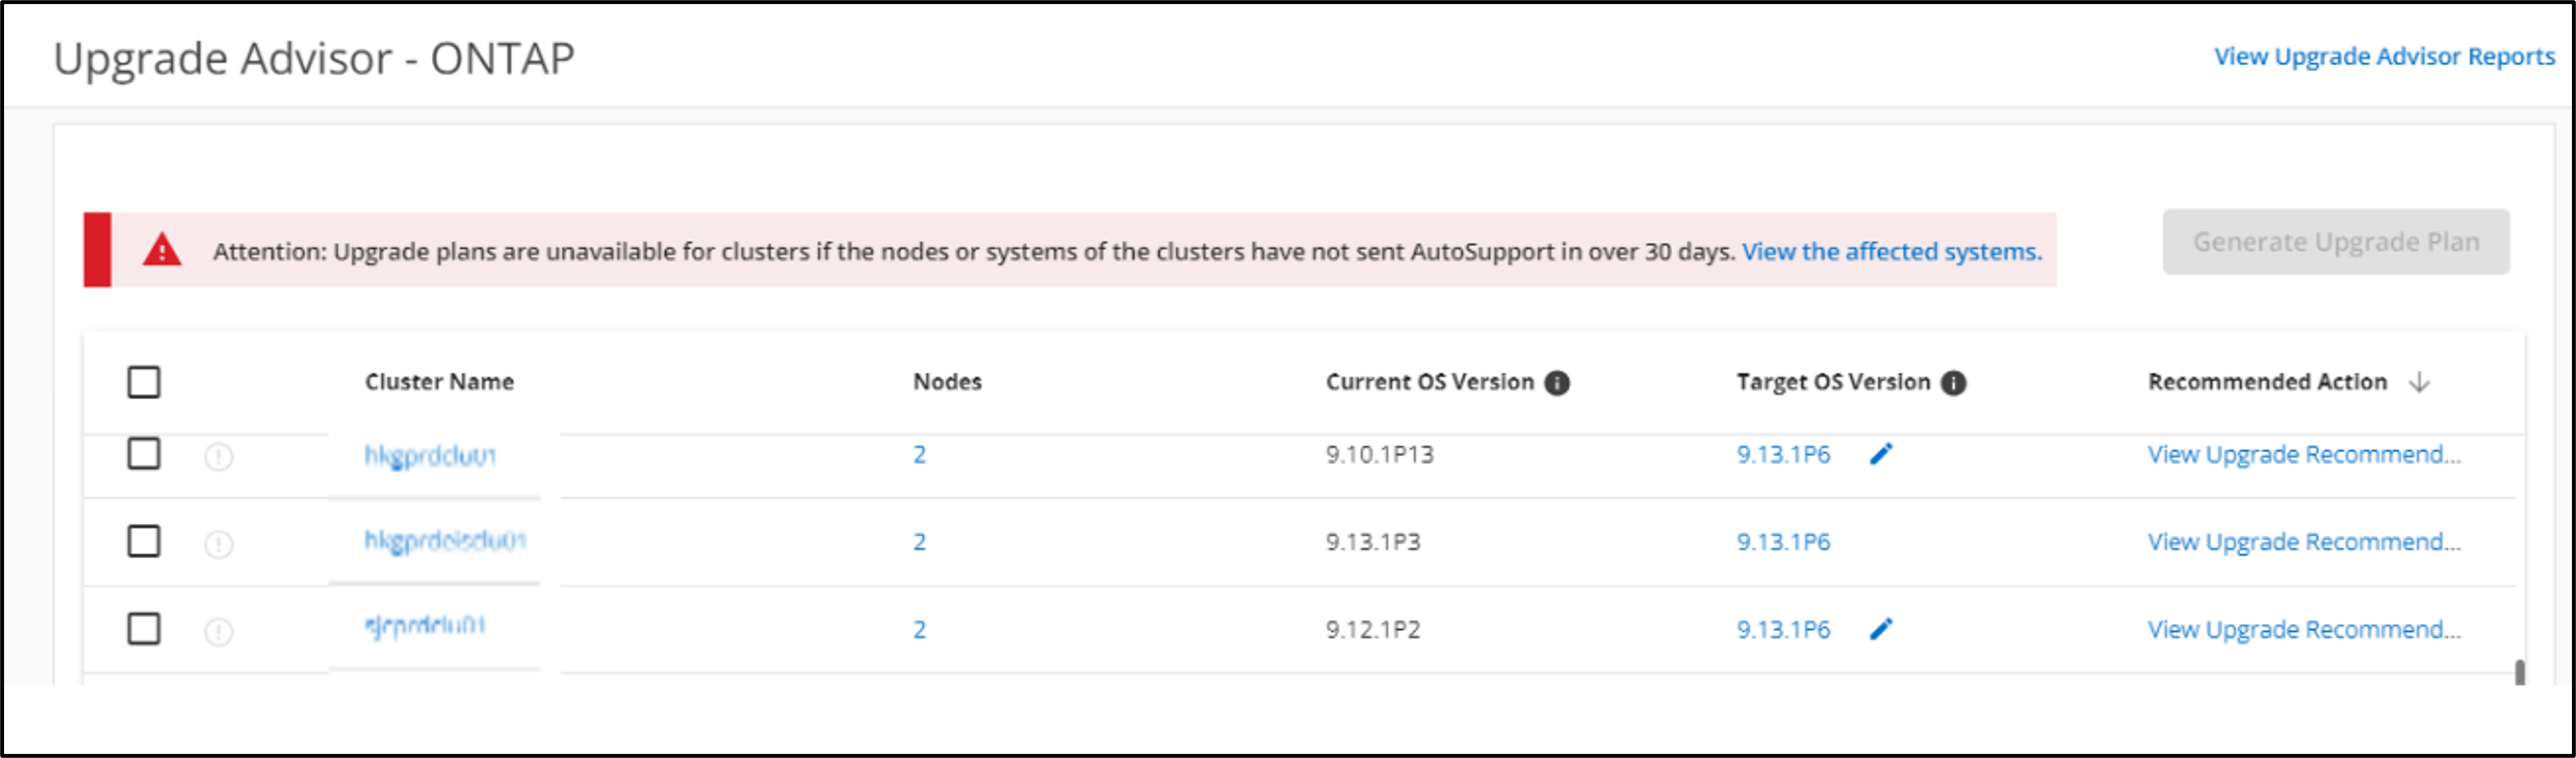
Task: Edit target version for 9.12.1P2 cluster
Action: click(1881, 629)
